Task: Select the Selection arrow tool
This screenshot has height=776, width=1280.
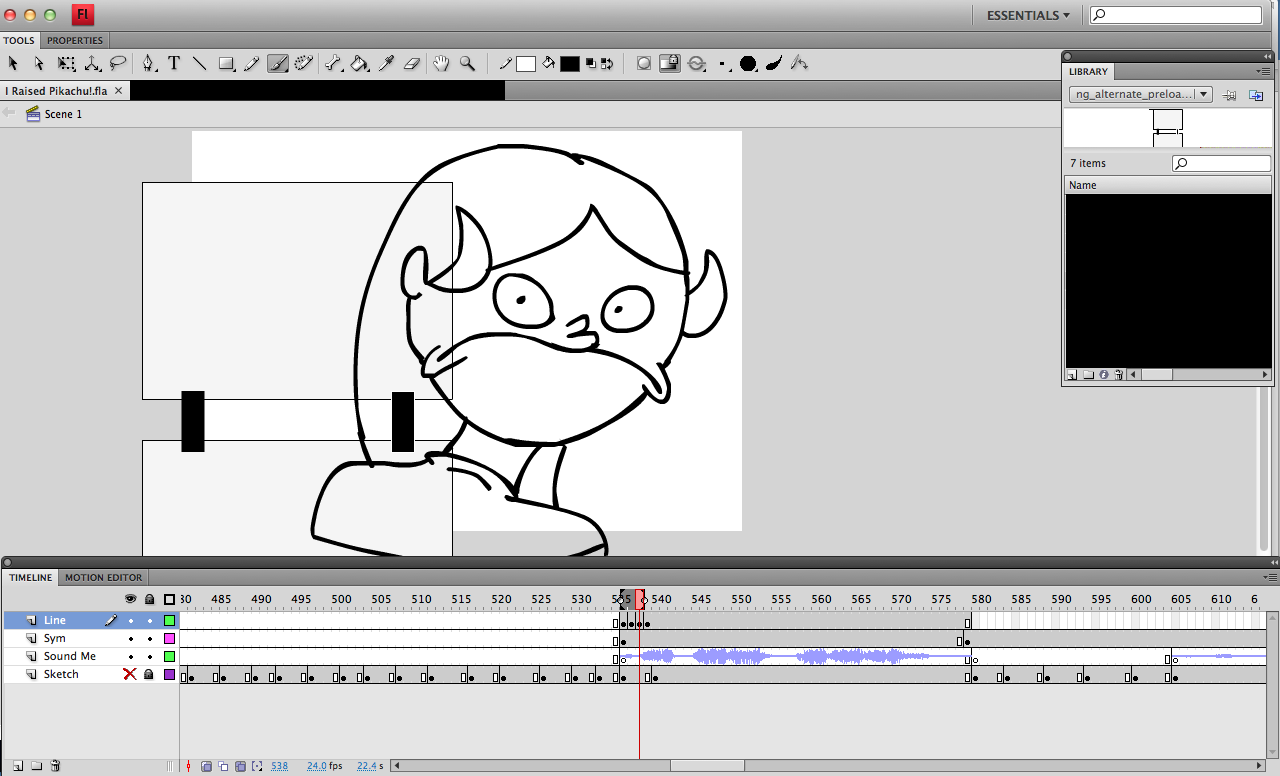Action: pos(13,64)
